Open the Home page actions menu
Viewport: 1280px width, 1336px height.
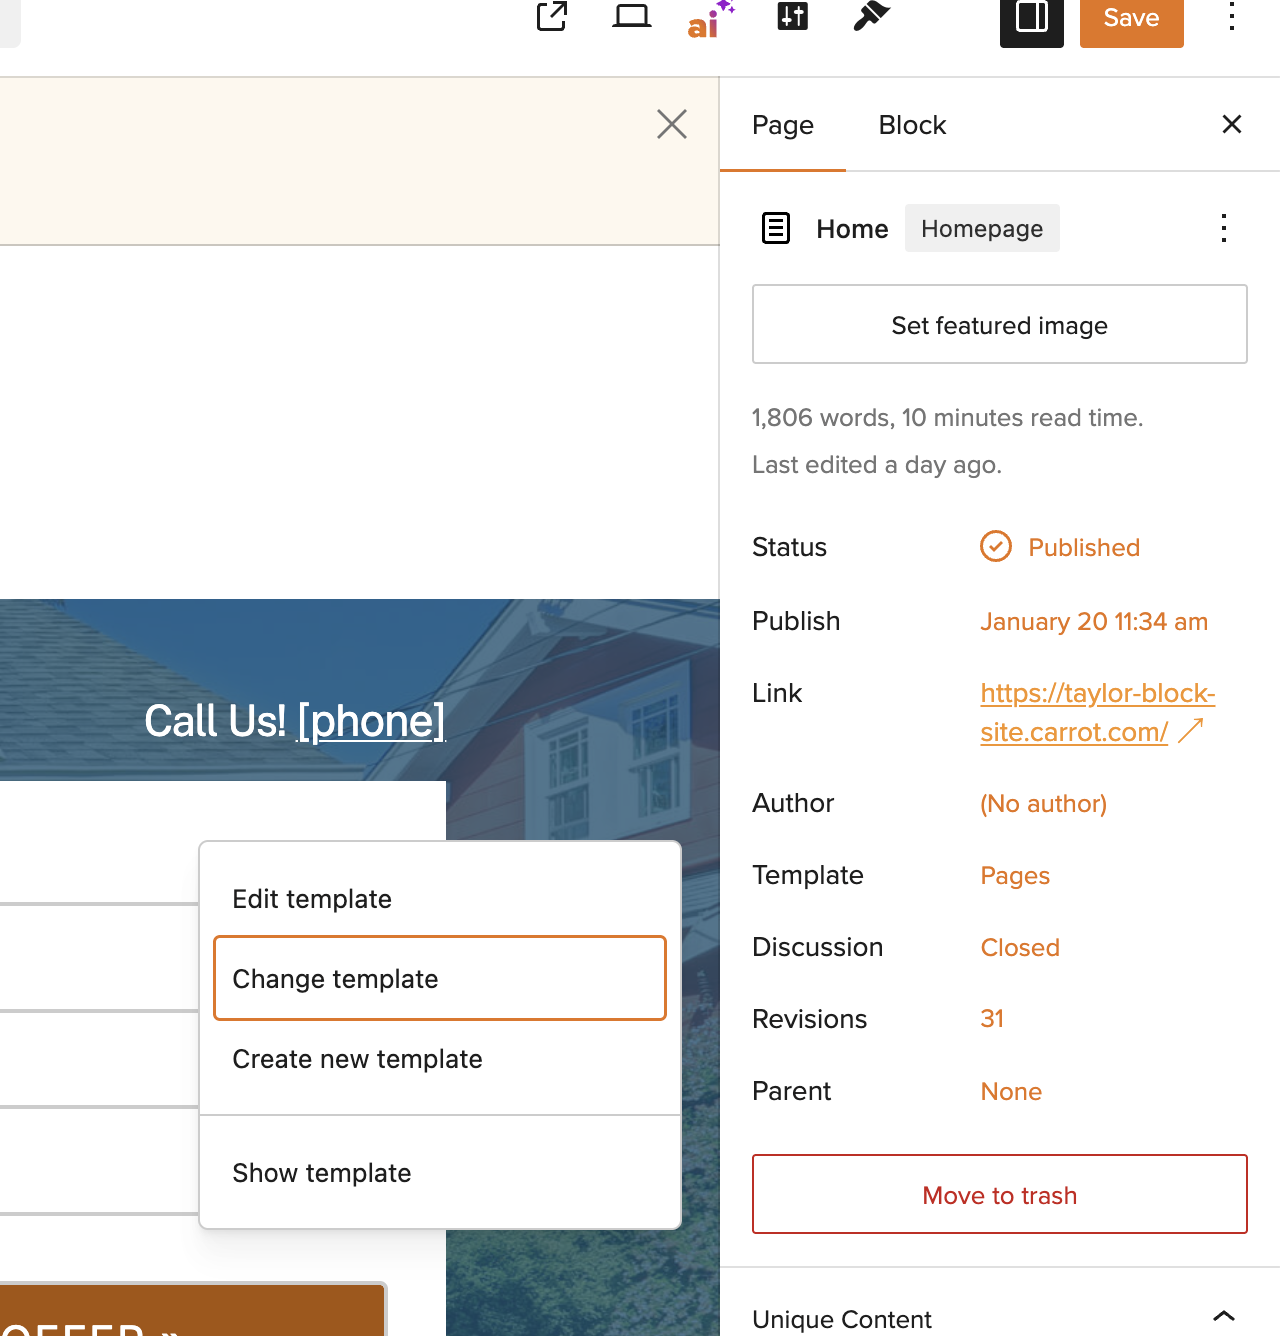click(x=1223, y=228)
